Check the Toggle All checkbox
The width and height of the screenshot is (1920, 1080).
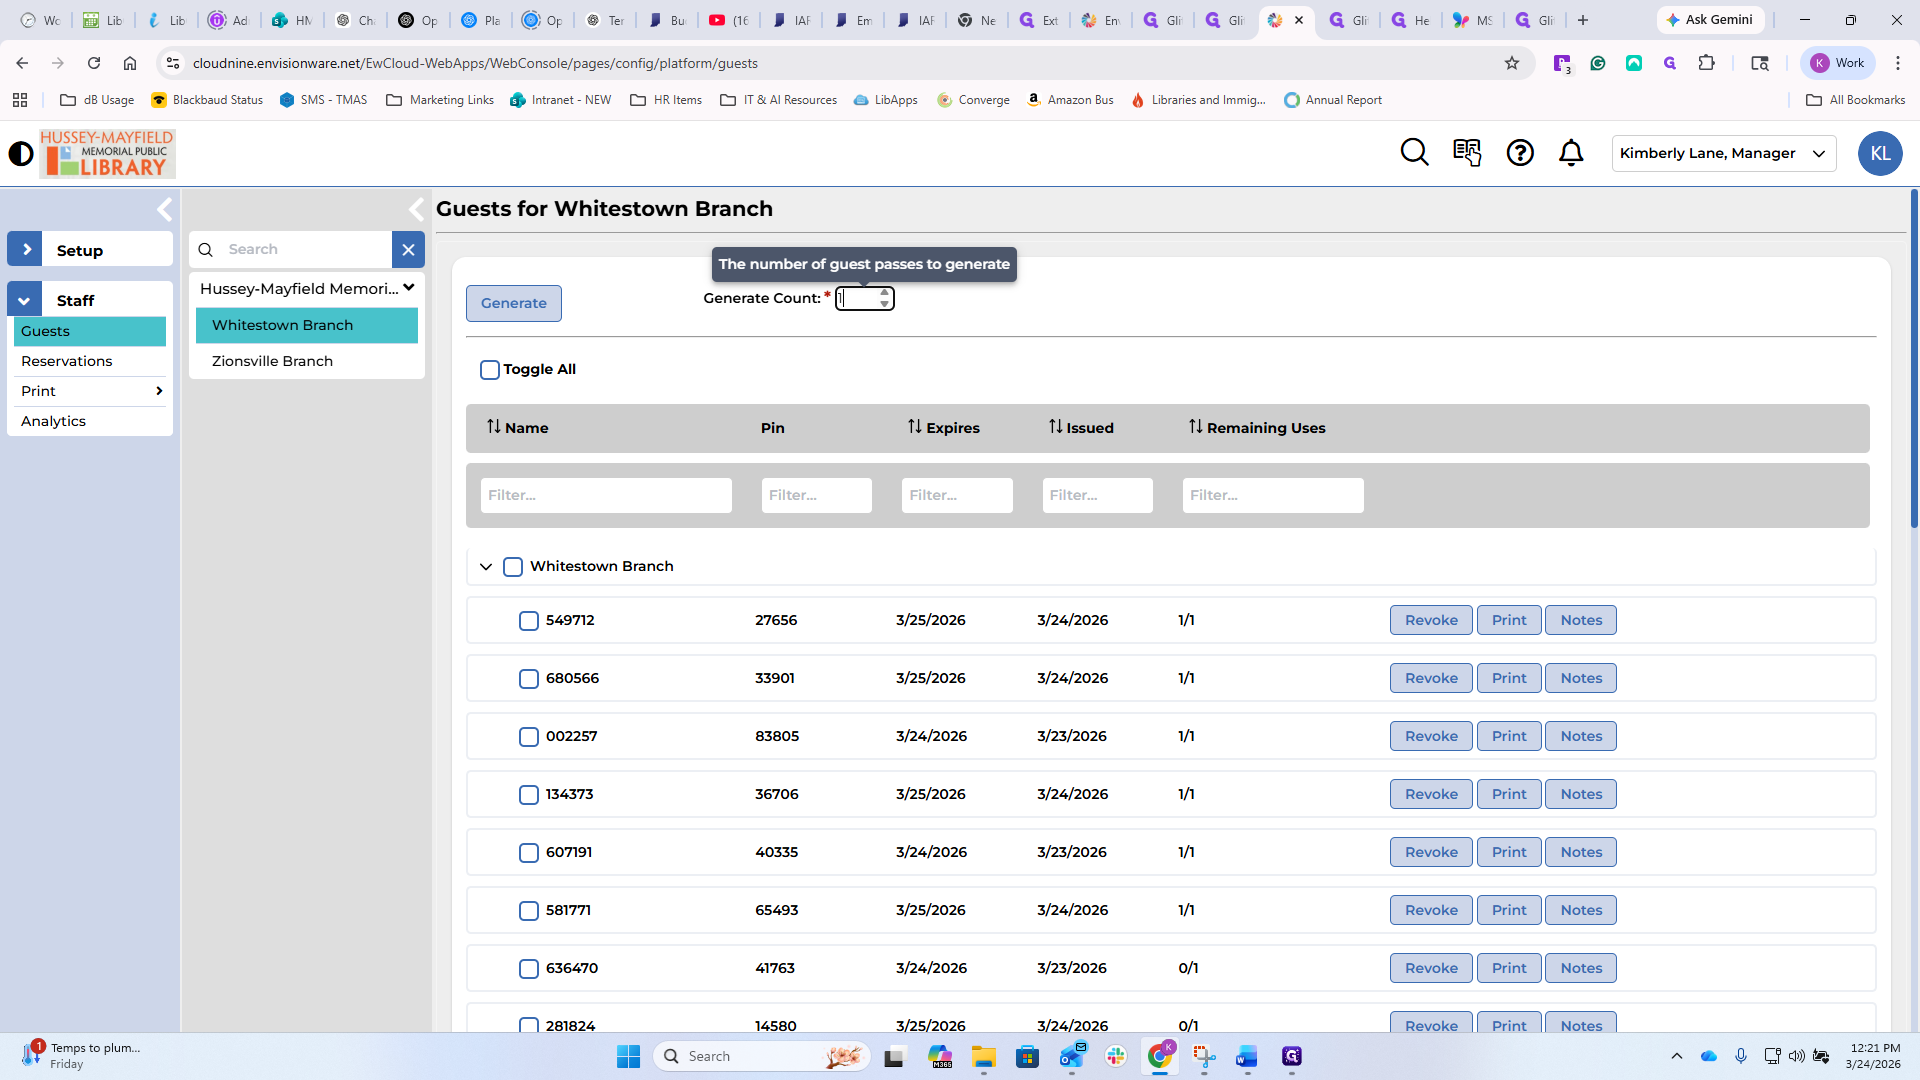pos(490,370)
